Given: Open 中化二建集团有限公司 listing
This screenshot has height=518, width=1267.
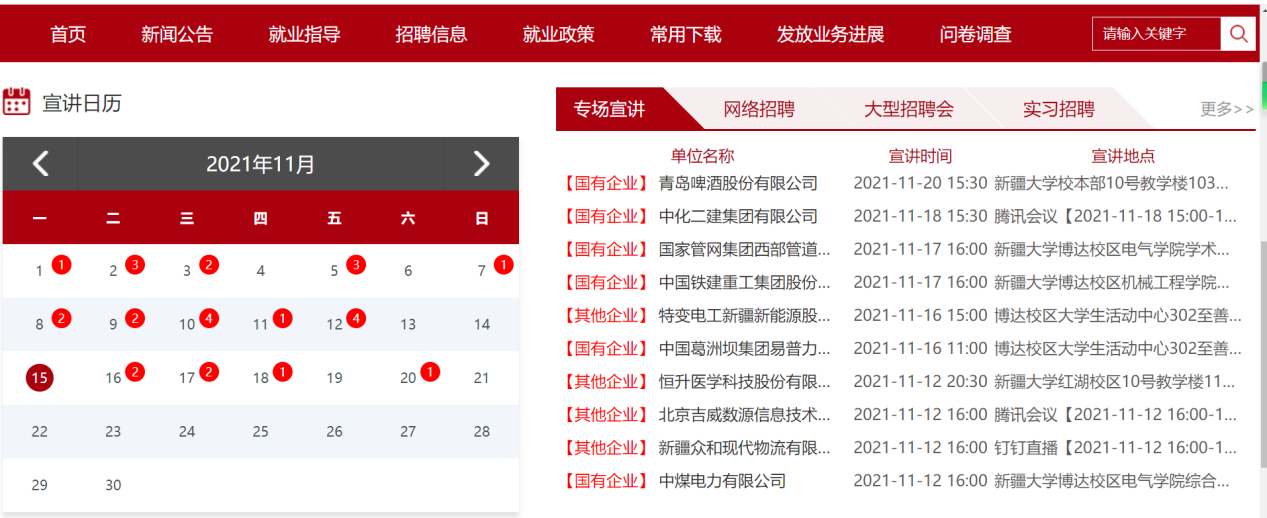Looking at the screenshot, I should click(738, 216).
